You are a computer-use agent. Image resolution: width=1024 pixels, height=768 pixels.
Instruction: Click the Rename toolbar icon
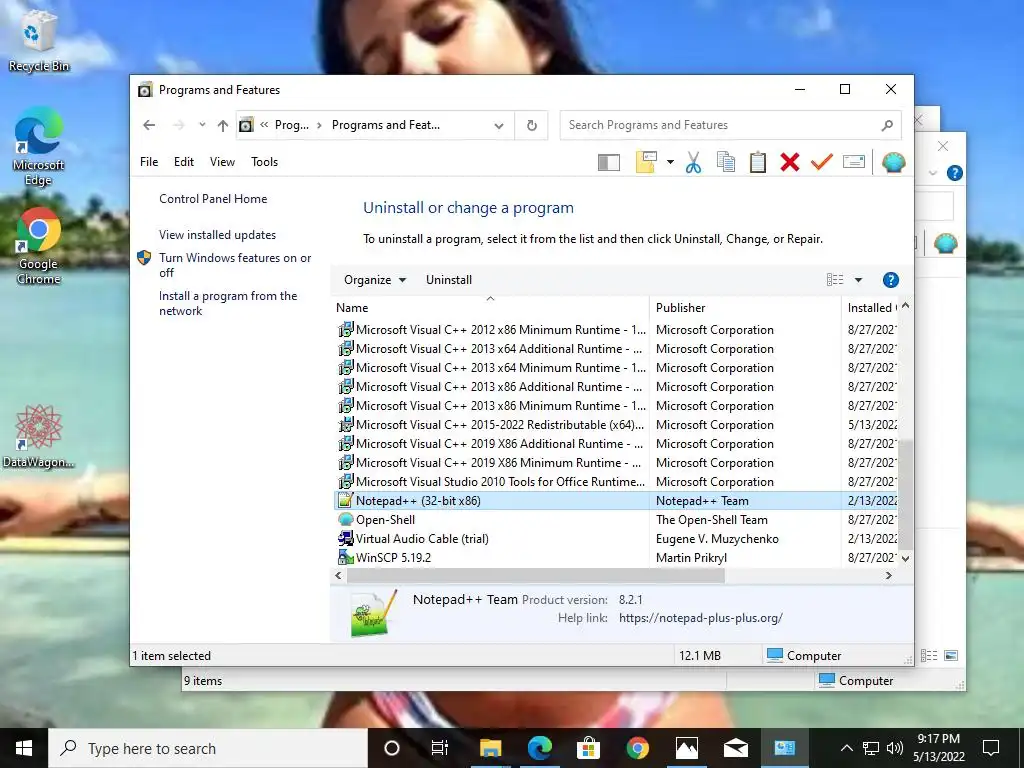click(854, 161)
